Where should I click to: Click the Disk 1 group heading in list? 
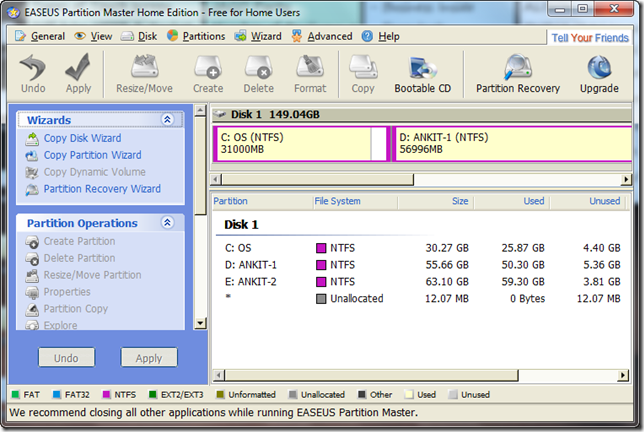pyautogui.click(x=241, y=225)
